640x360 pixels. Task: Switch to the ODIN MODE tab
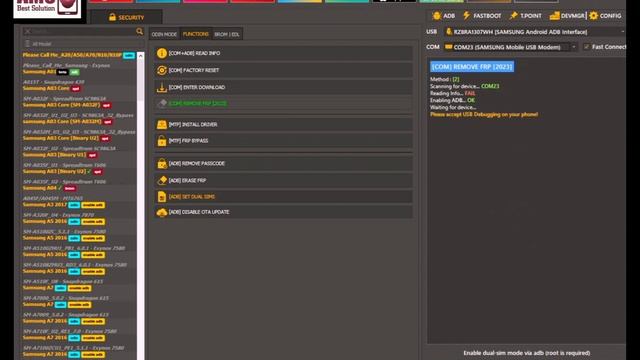coord(164,34)
